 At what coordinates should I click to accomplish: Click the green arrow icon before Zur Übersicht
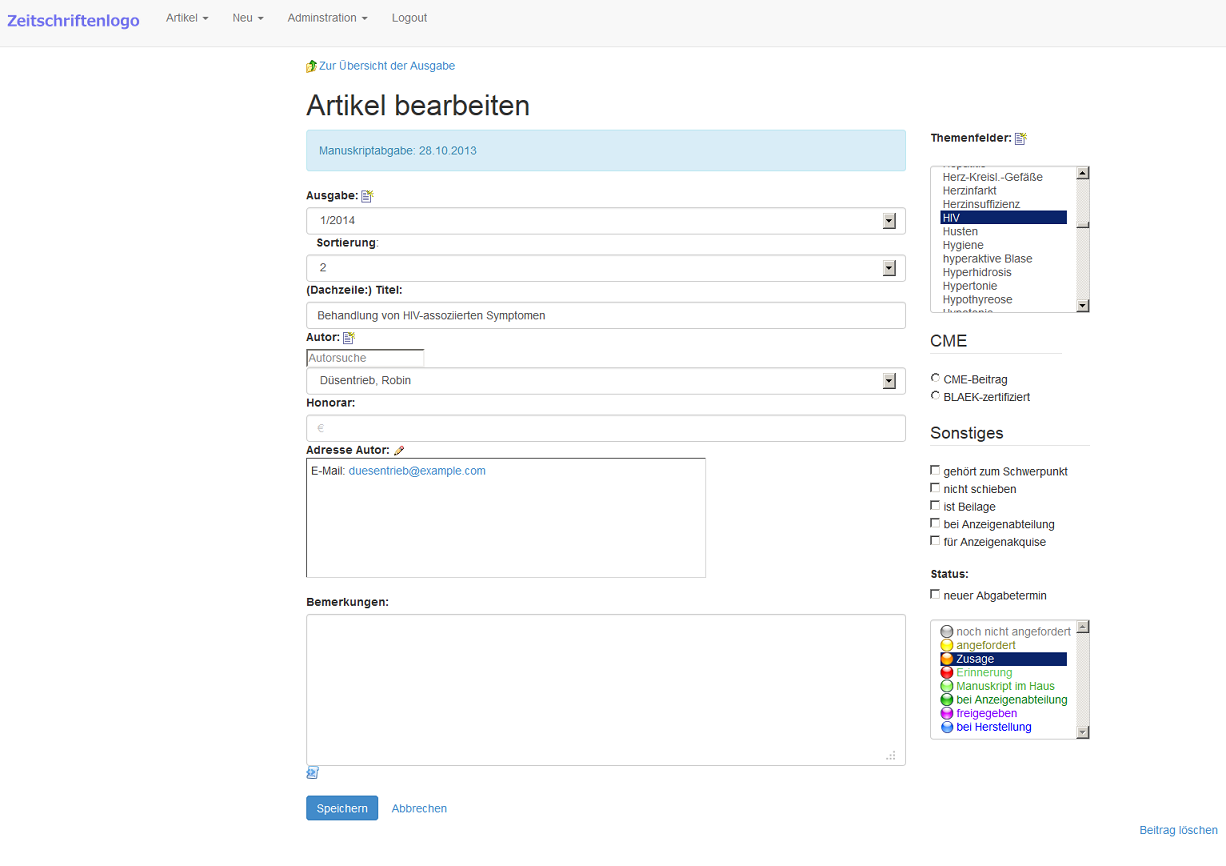(x=311, y=66)
